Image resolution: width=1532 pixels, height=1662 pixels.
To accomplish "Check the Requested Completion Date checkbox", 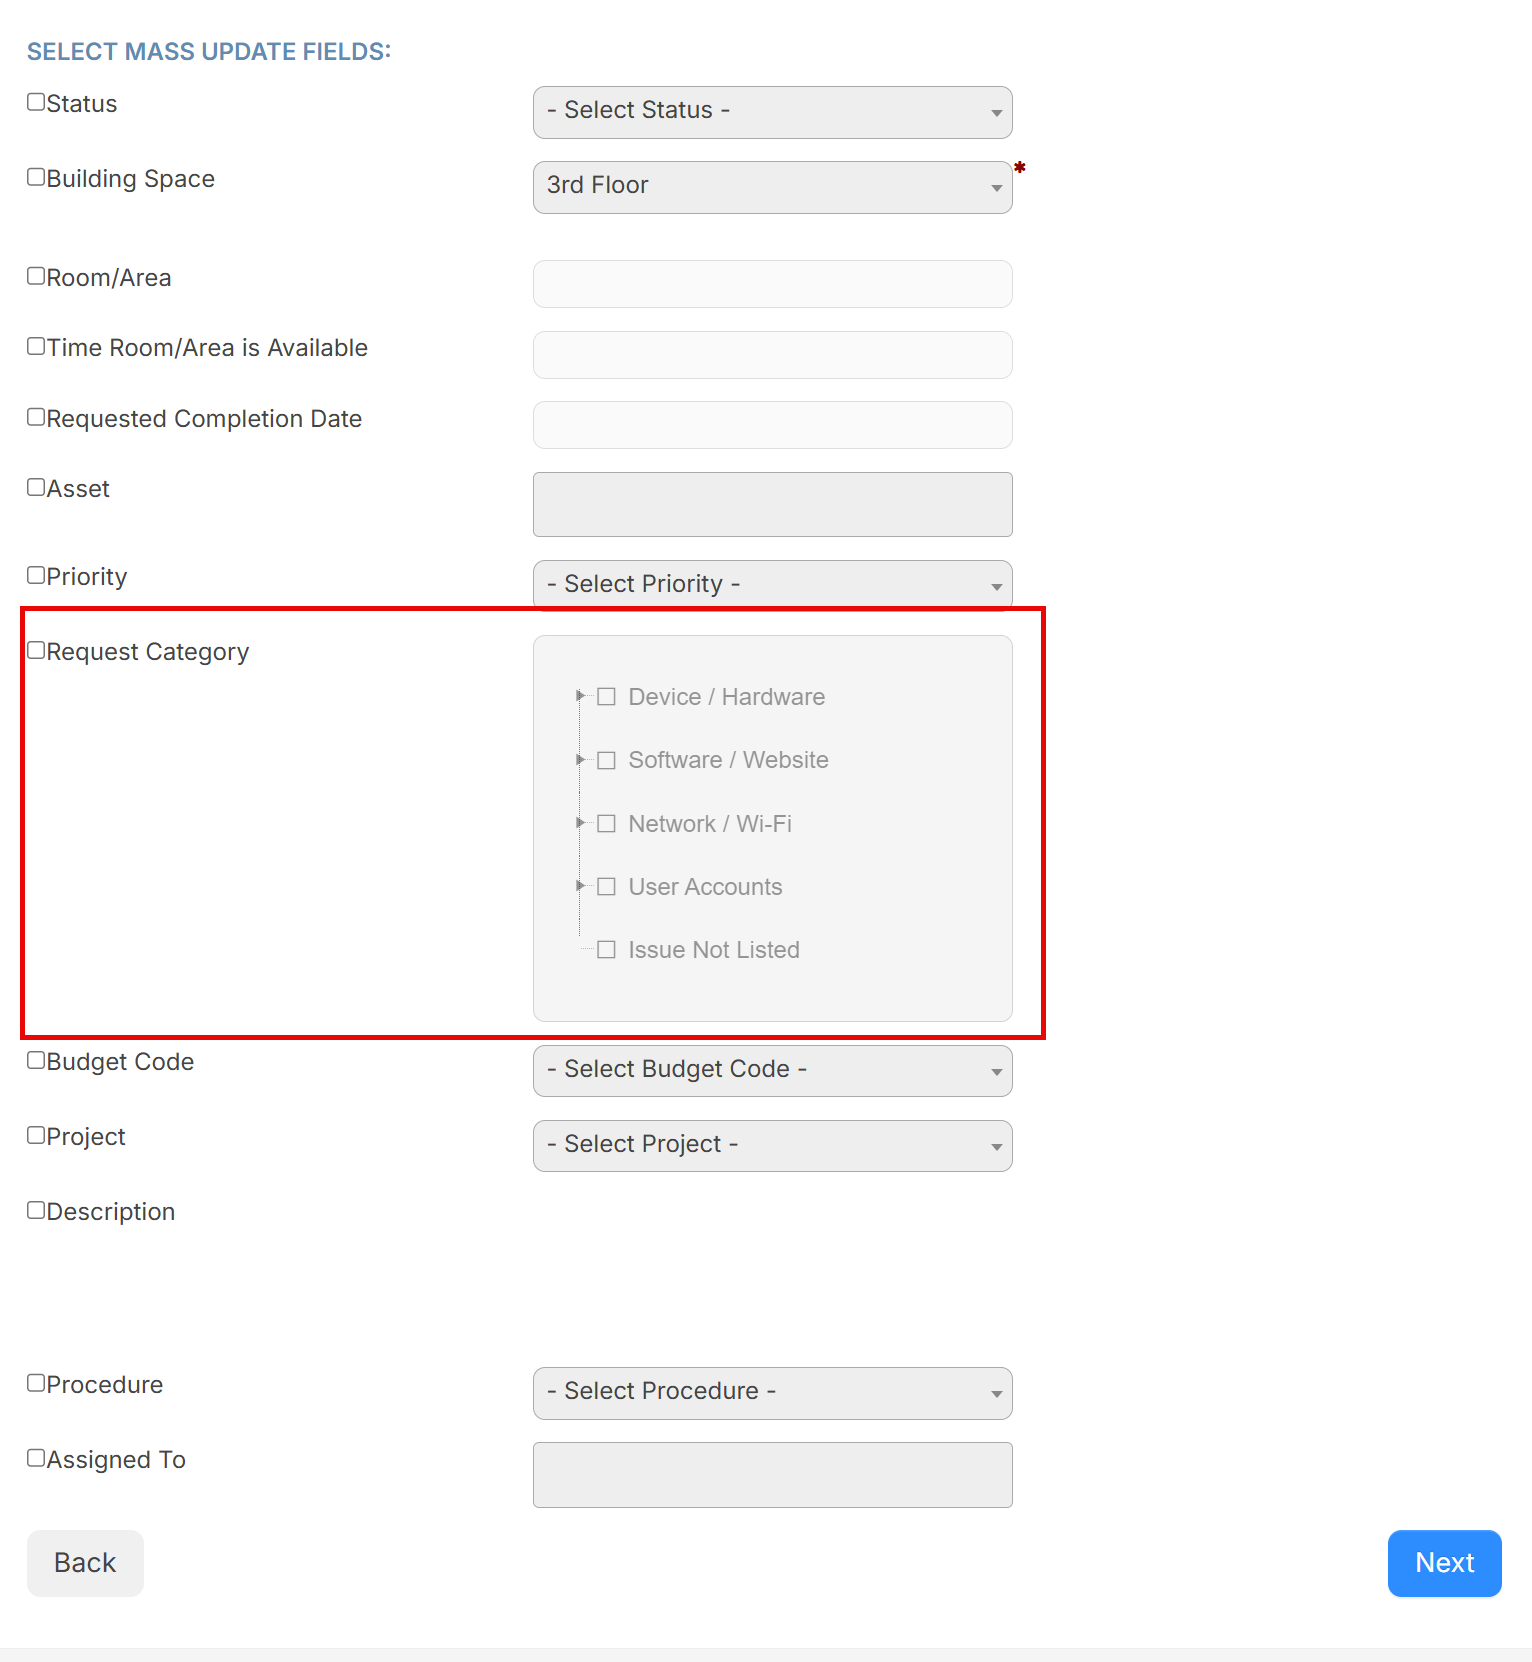I will [x=36, y=417].
